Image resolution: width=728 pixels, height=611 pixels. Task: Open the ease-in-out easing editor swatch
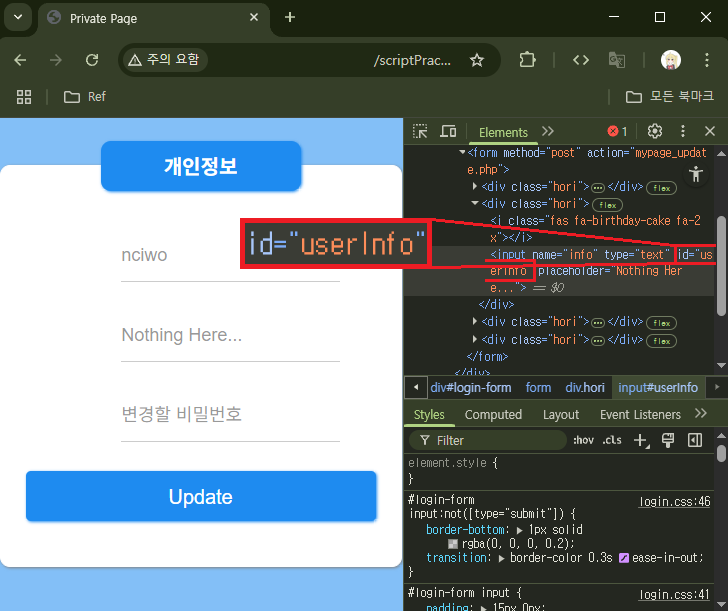coord(624,558)
